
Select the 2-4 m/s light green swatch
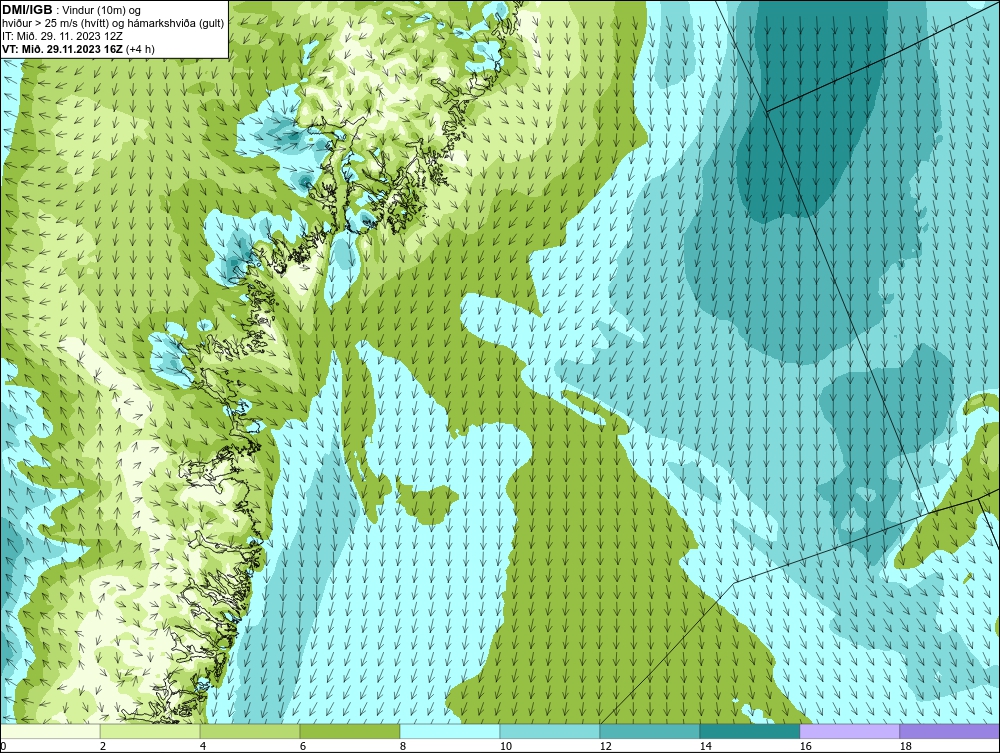pos(150,731)
